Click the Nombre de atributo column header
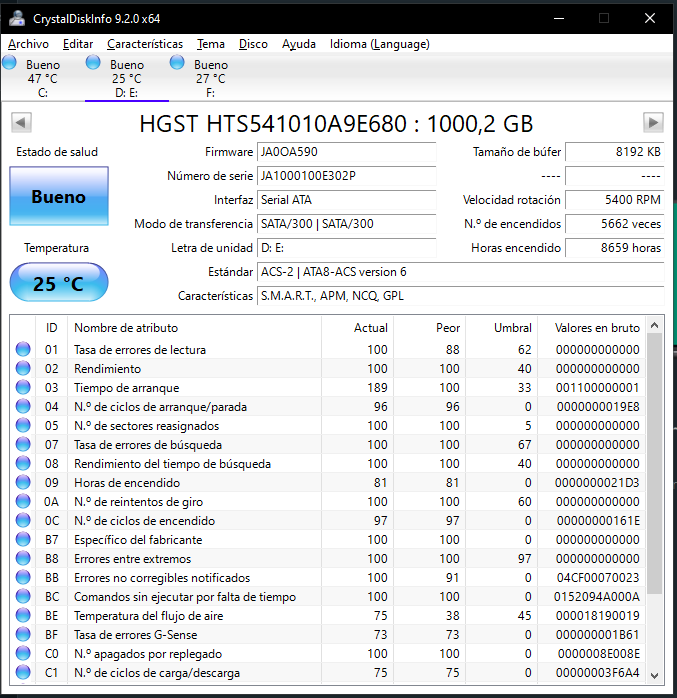The width and height of the screenshot is (677, 698). coord(194,328)
